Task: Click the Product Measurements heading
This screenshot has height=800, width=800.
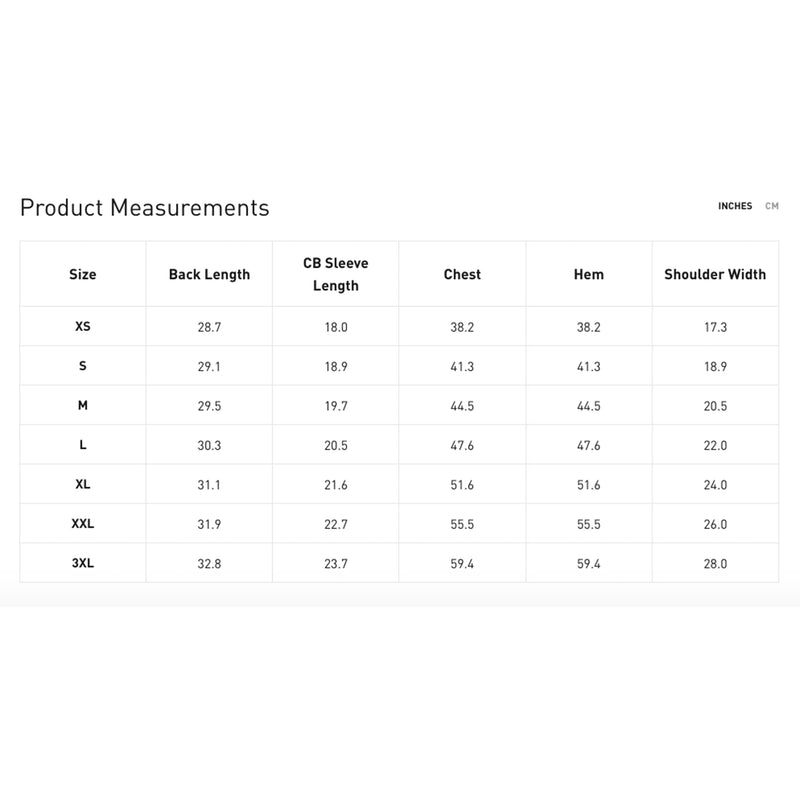Action: 144,208
